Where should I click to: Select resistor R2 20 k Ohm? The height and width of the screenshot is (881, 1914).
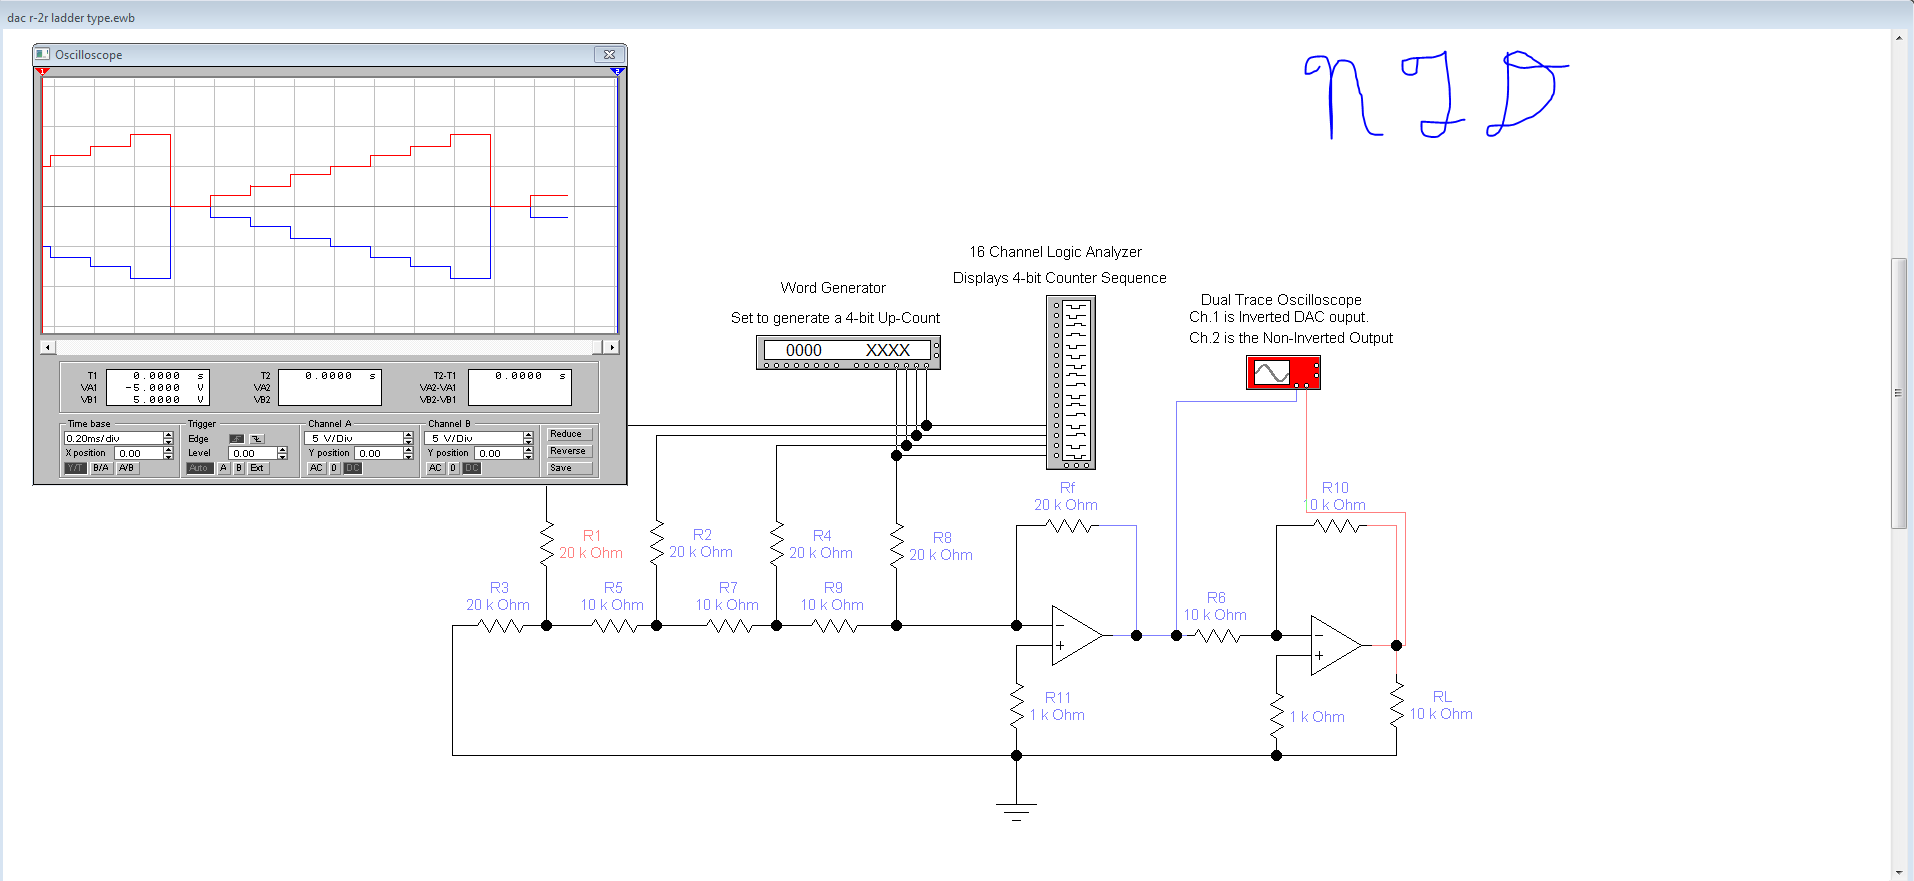click(x=657, y=544)
